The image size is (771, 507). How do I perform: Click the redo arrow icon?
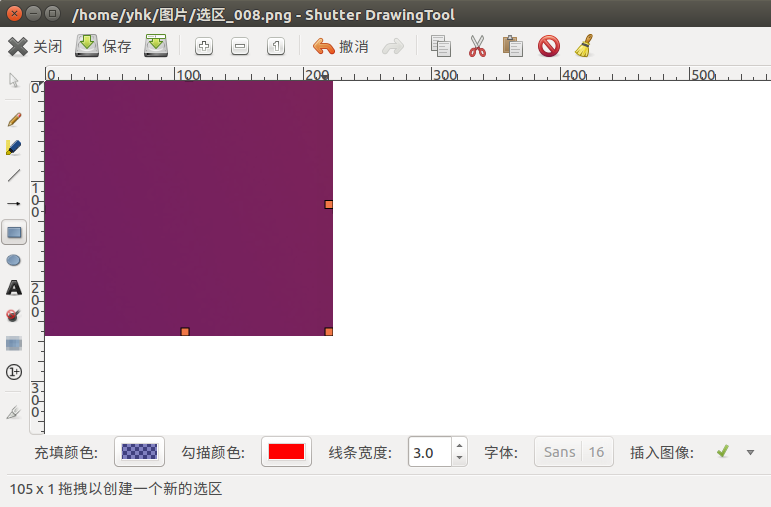[x=393, y=47]
